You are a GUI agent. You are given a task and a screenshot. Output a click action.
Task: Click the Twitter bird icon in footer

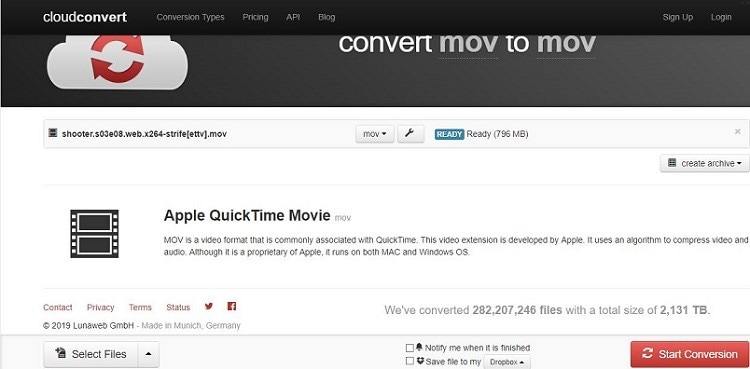coord(209,306)
